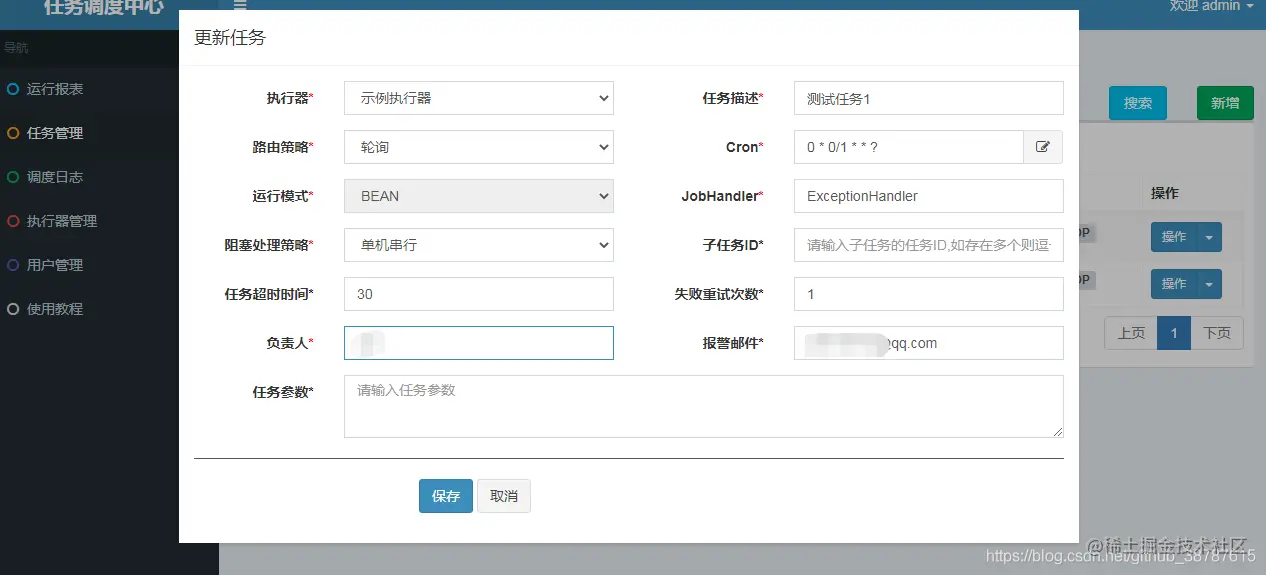Open the Cron expression editor icon
Viewport: 1266px width, 575px height.
click(1043, 147)
